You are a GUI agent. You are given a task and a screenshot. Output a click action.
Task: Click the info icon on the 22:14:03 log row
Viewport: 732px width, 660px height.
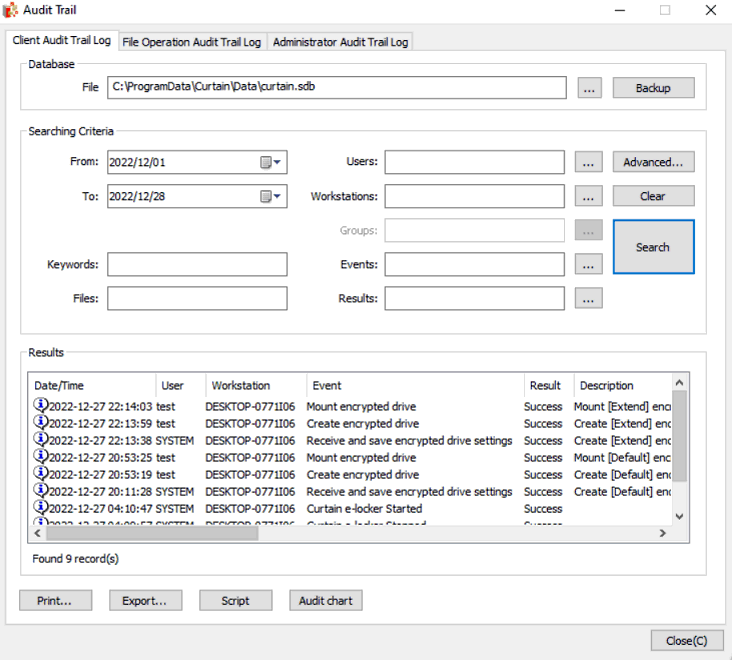click(41, 406)
